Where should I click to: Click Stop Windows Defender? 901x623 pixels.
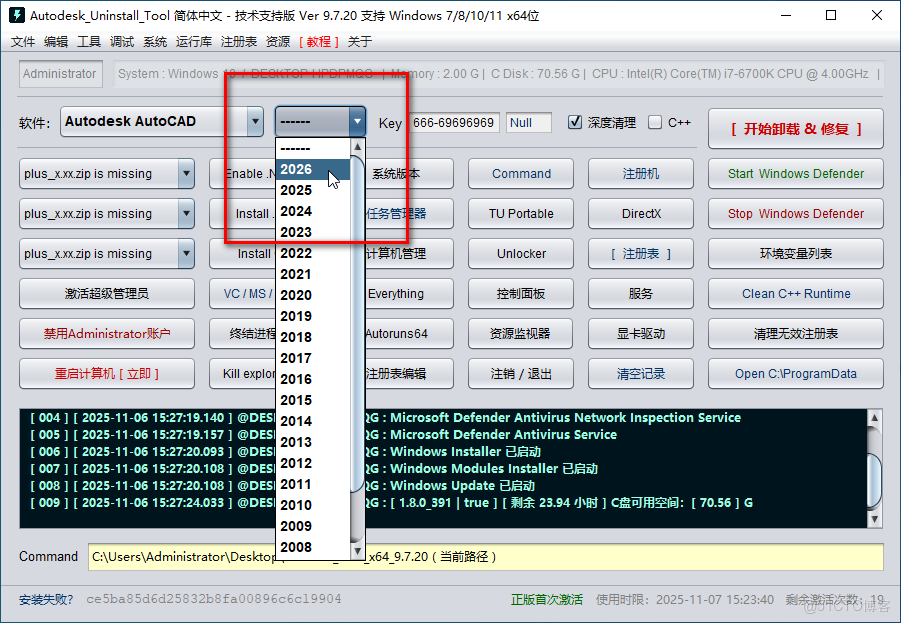(795, 213)
